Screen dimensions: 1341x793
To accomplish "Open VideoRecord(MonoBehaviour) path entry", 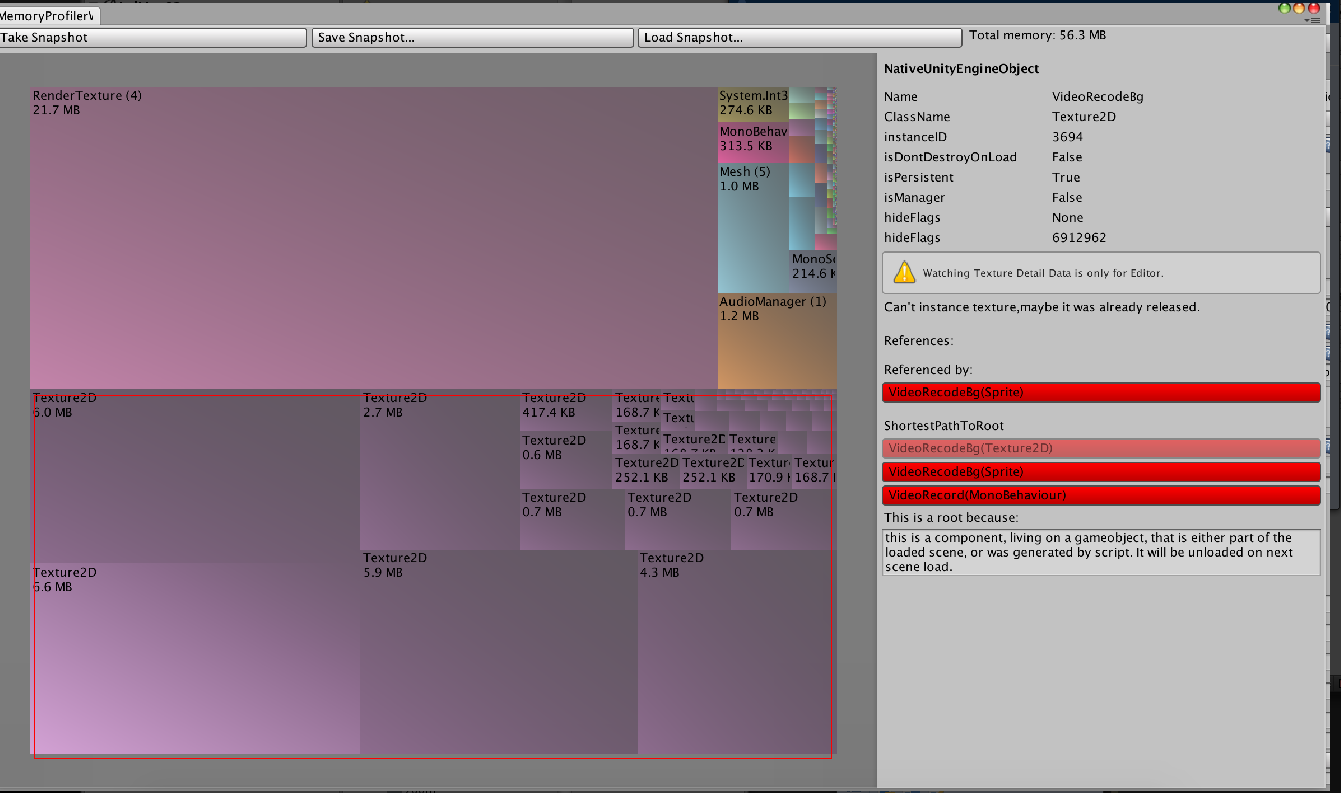I will click(x=1101, y=495).
